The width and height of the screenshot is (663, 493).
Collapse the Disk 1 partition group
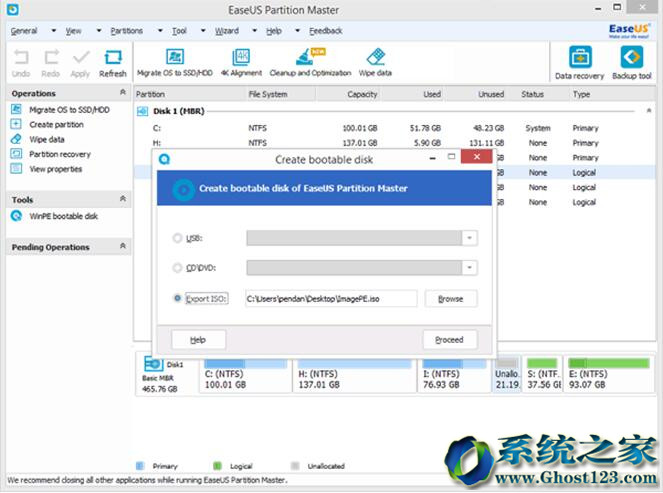(x=649, y=111)
